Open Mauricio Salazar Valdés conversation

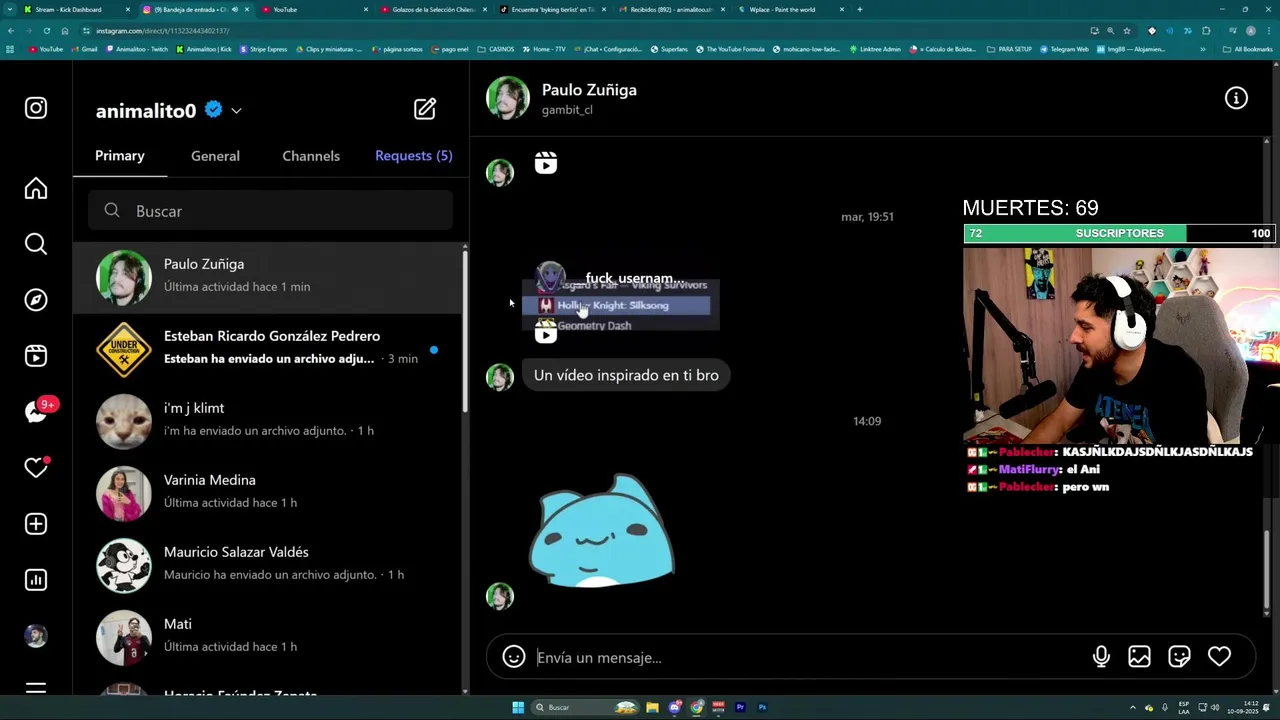click(x=270, y=565)
